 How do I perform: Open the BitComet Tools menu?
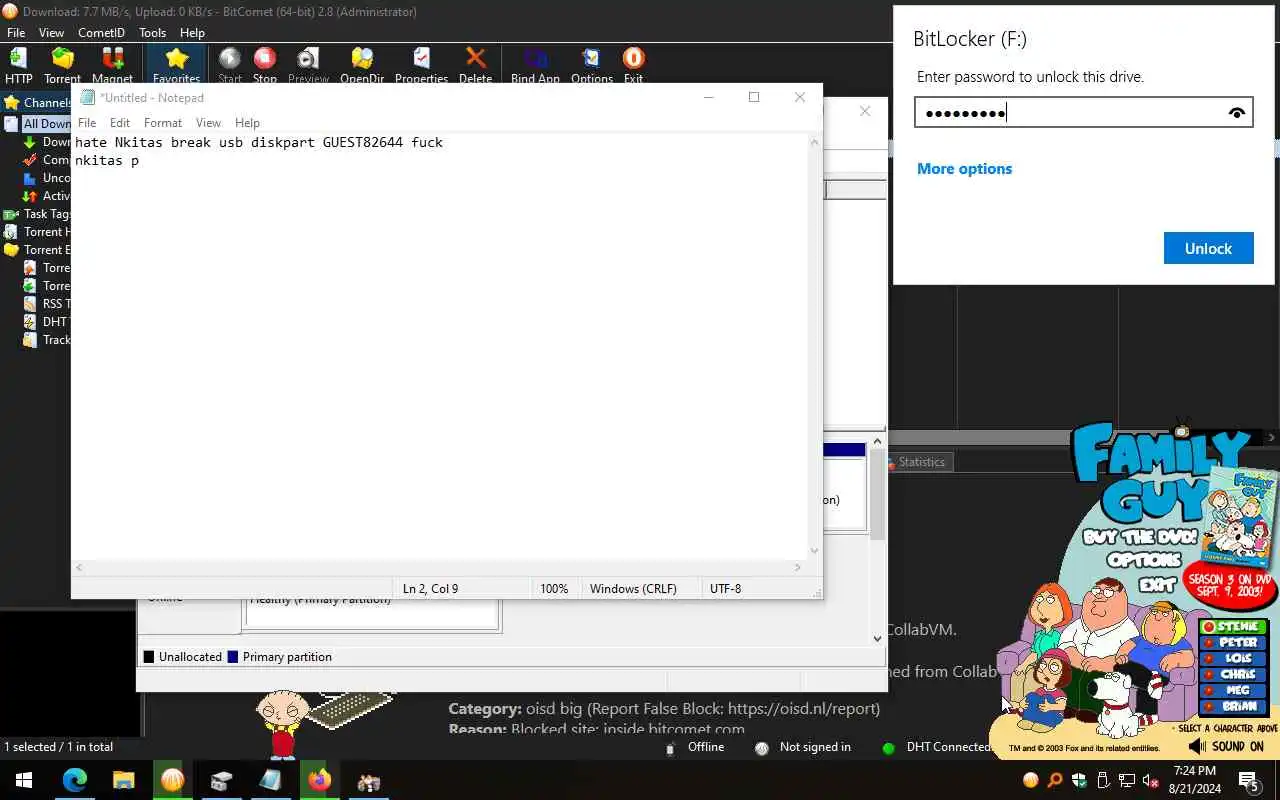(x=152, y=33)
